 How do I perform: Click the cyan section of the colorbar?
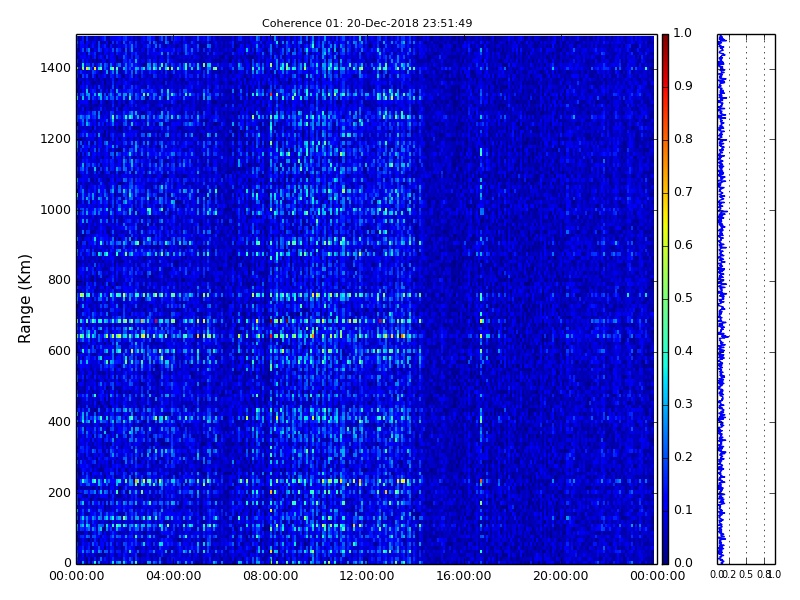click(665, 367)
